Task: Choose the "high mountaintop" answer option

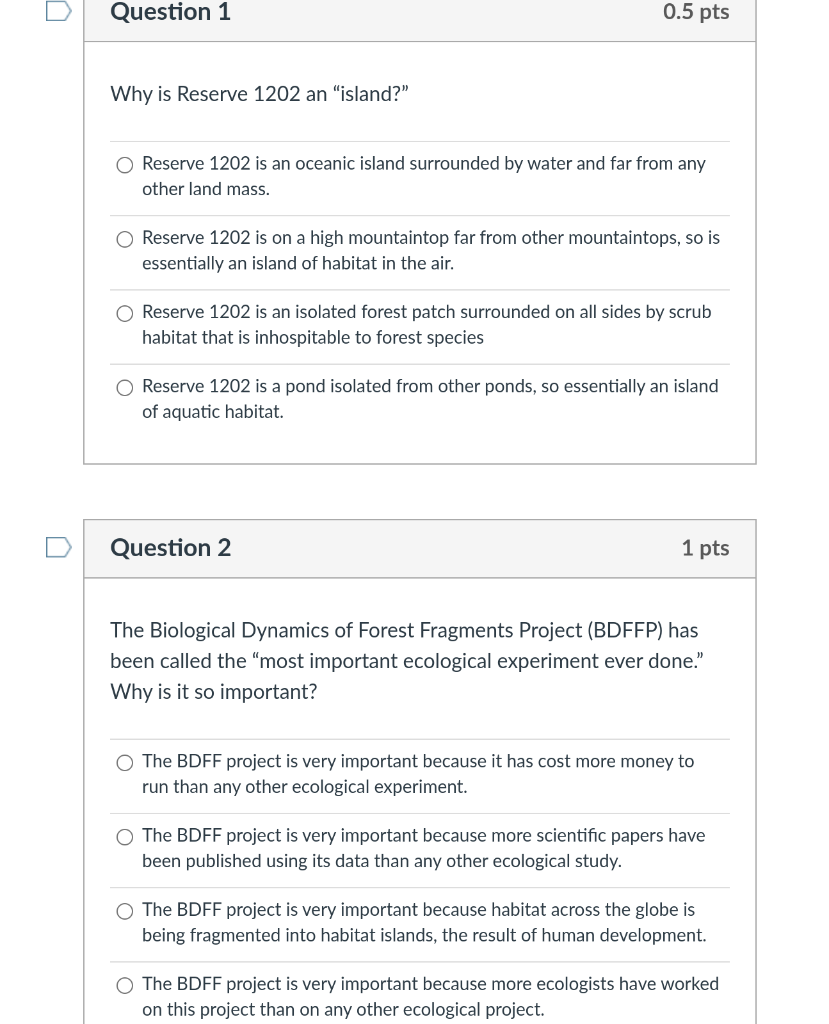Action: (x=124, y=239)
